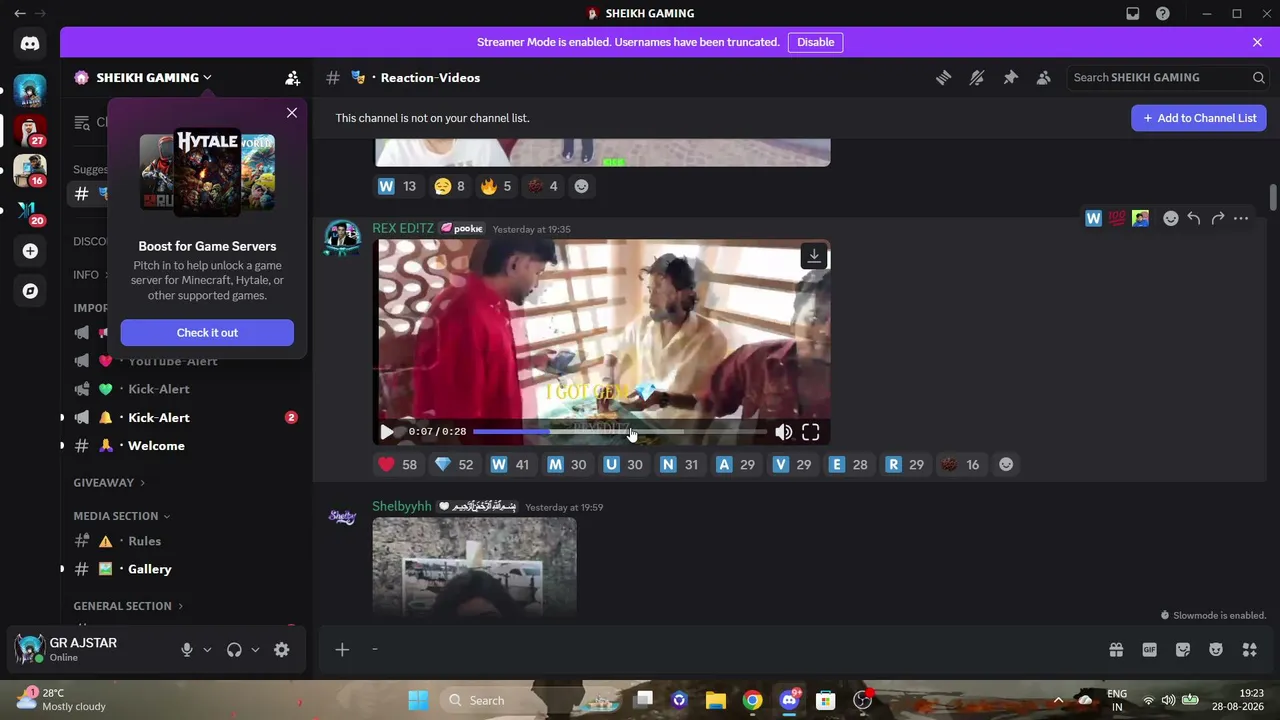Toggle the W reaction with 41
Viewport: 1280px width, 720px height.
coord(510,464)
